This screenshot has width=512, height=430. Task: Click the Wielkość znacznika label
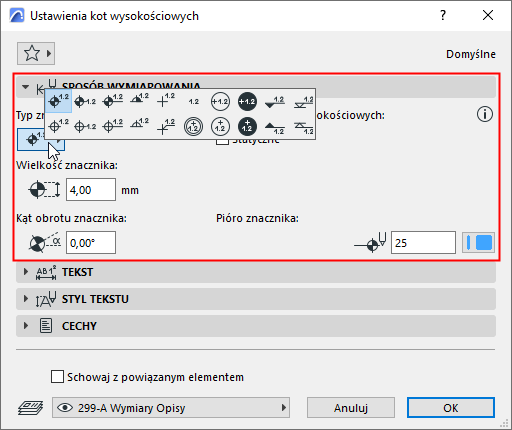[67, 165]
